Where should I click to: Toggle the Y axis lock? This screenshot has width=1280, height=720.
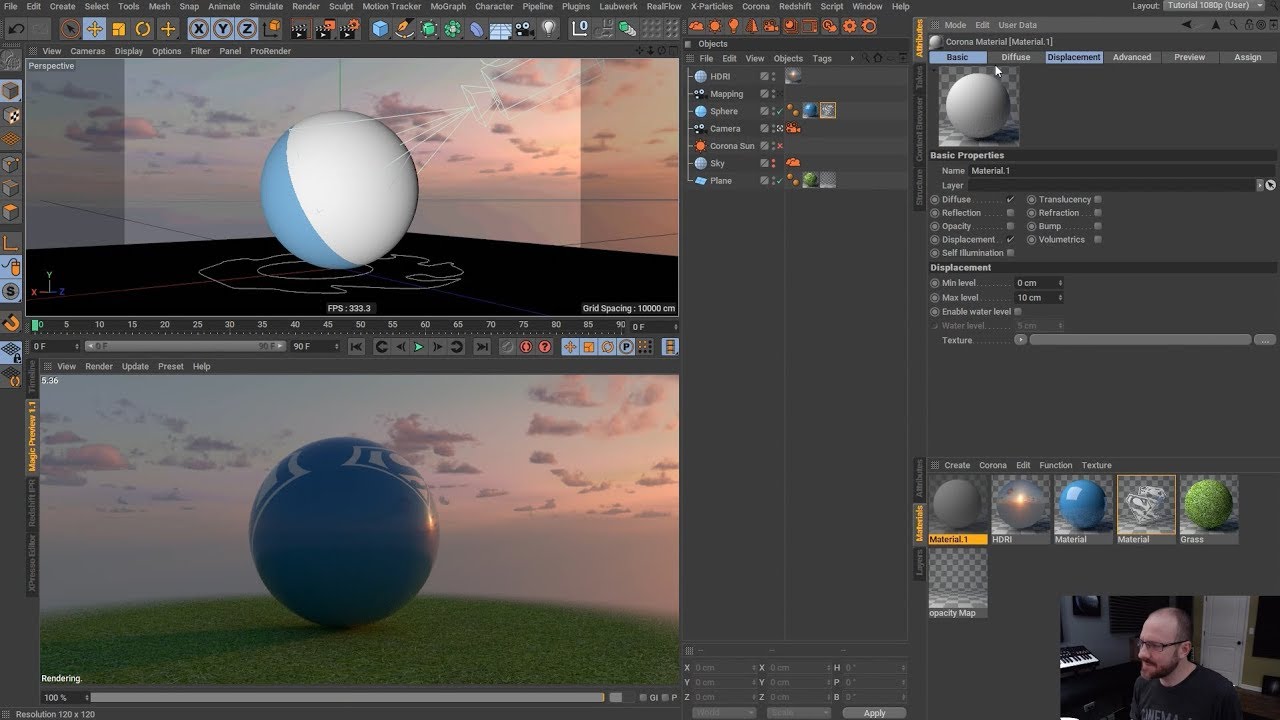tap(222, 29)
